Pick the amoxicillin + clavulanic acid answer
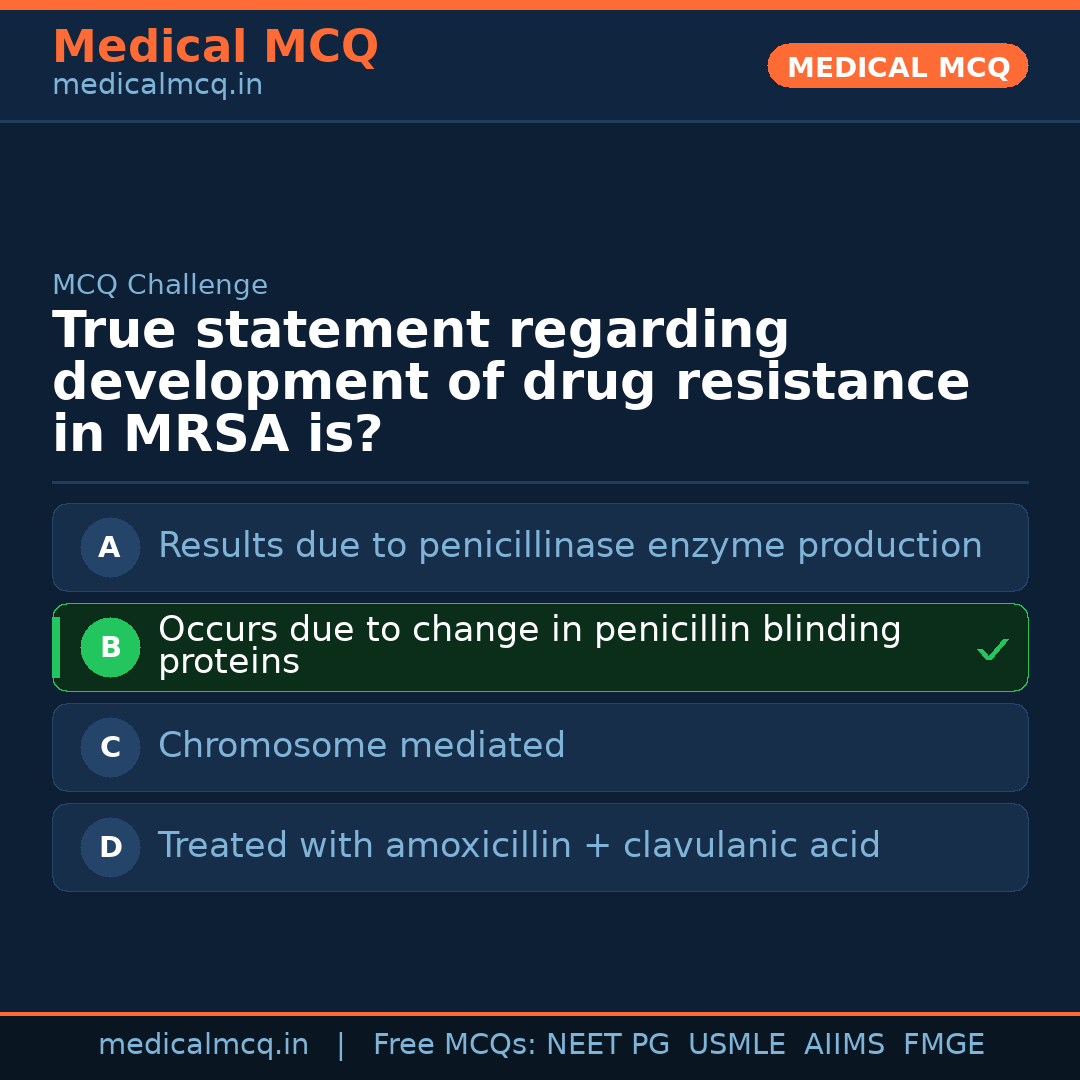 tap(519, 846)
